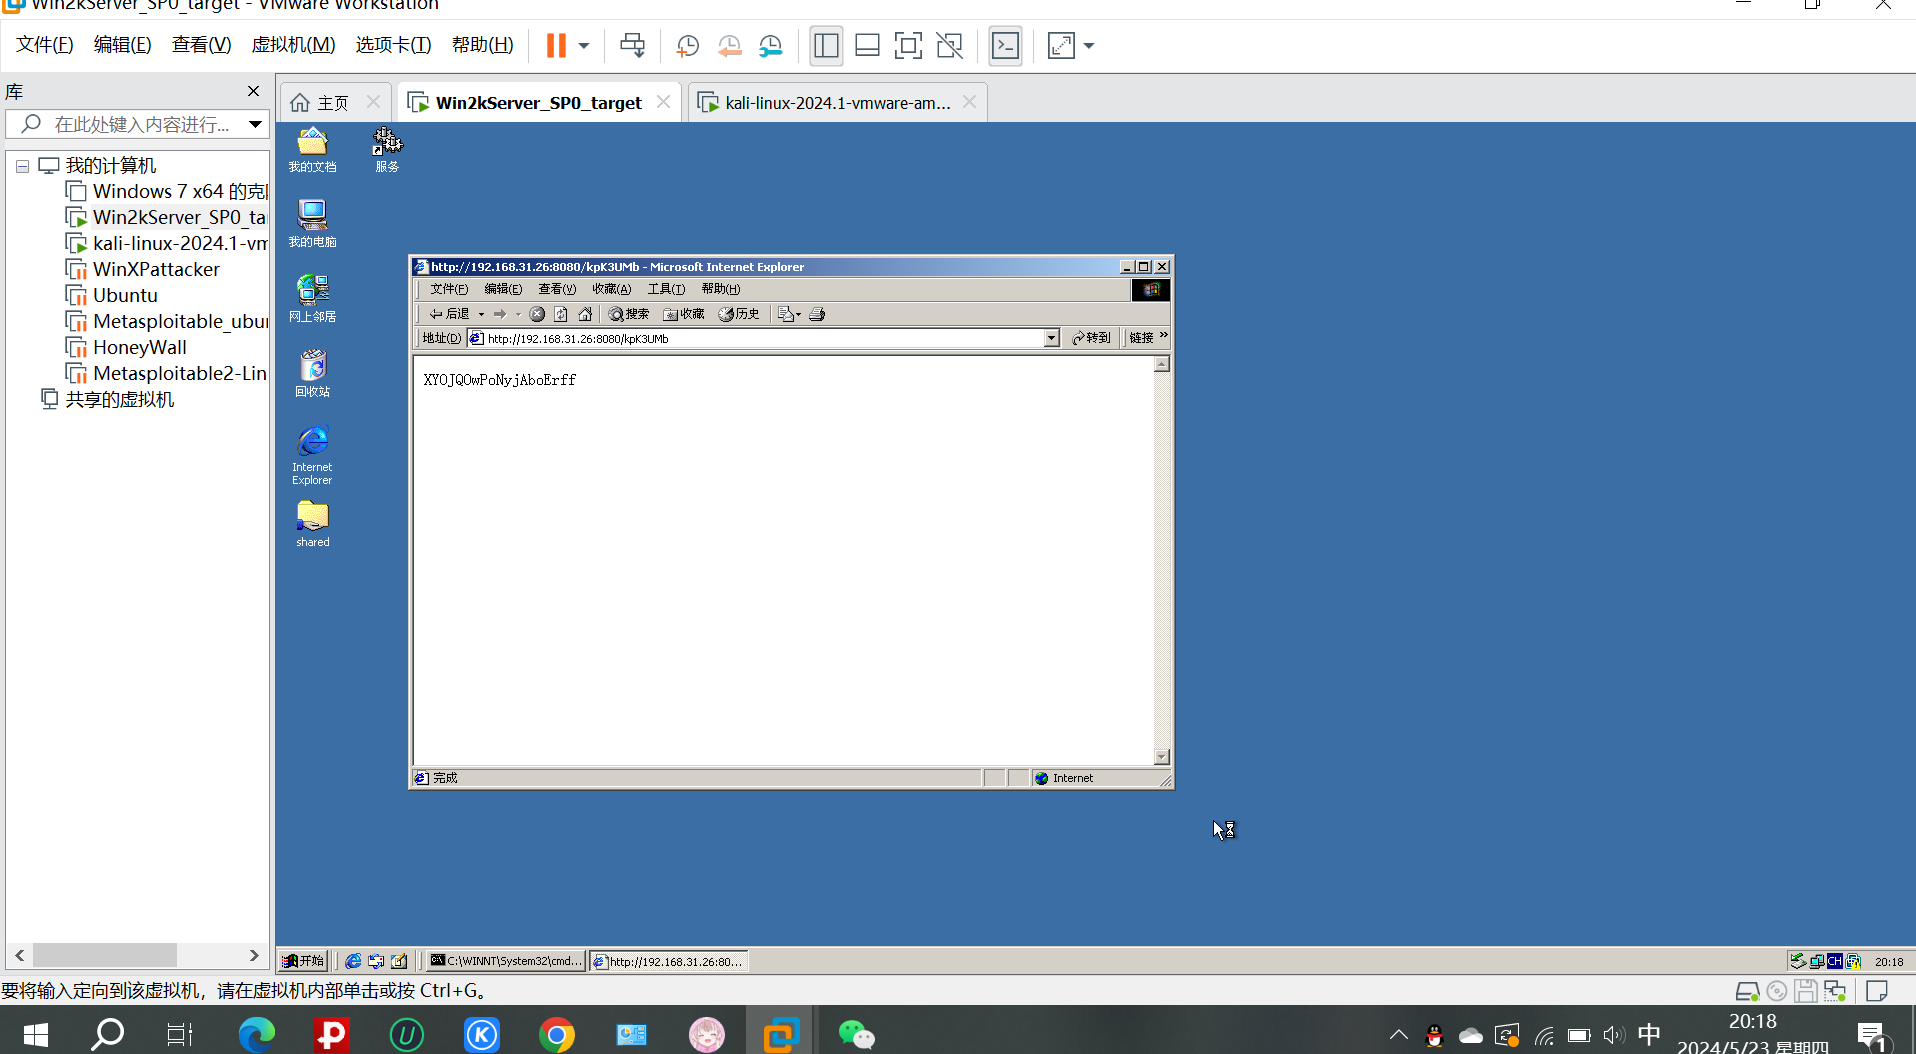Revert the VM to its previous snapshot
The image size is (1916, 1054).
point(730,45)
